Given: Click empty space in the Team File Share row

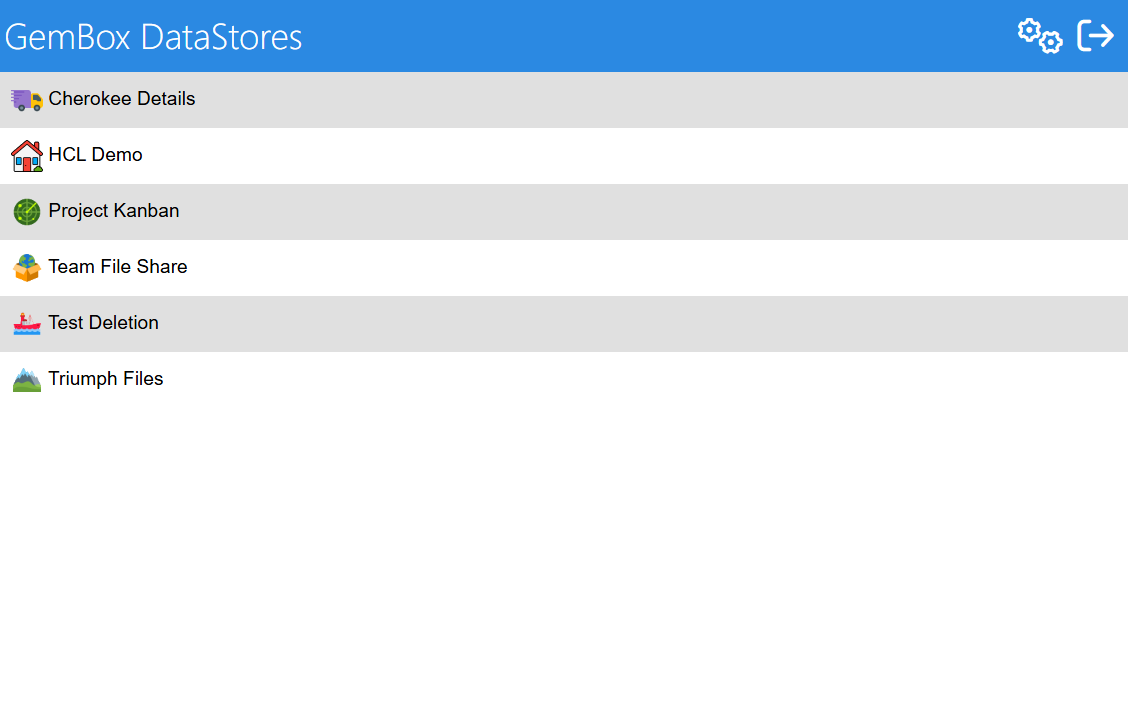Looking at the screenshot, I should coord(650,267).
